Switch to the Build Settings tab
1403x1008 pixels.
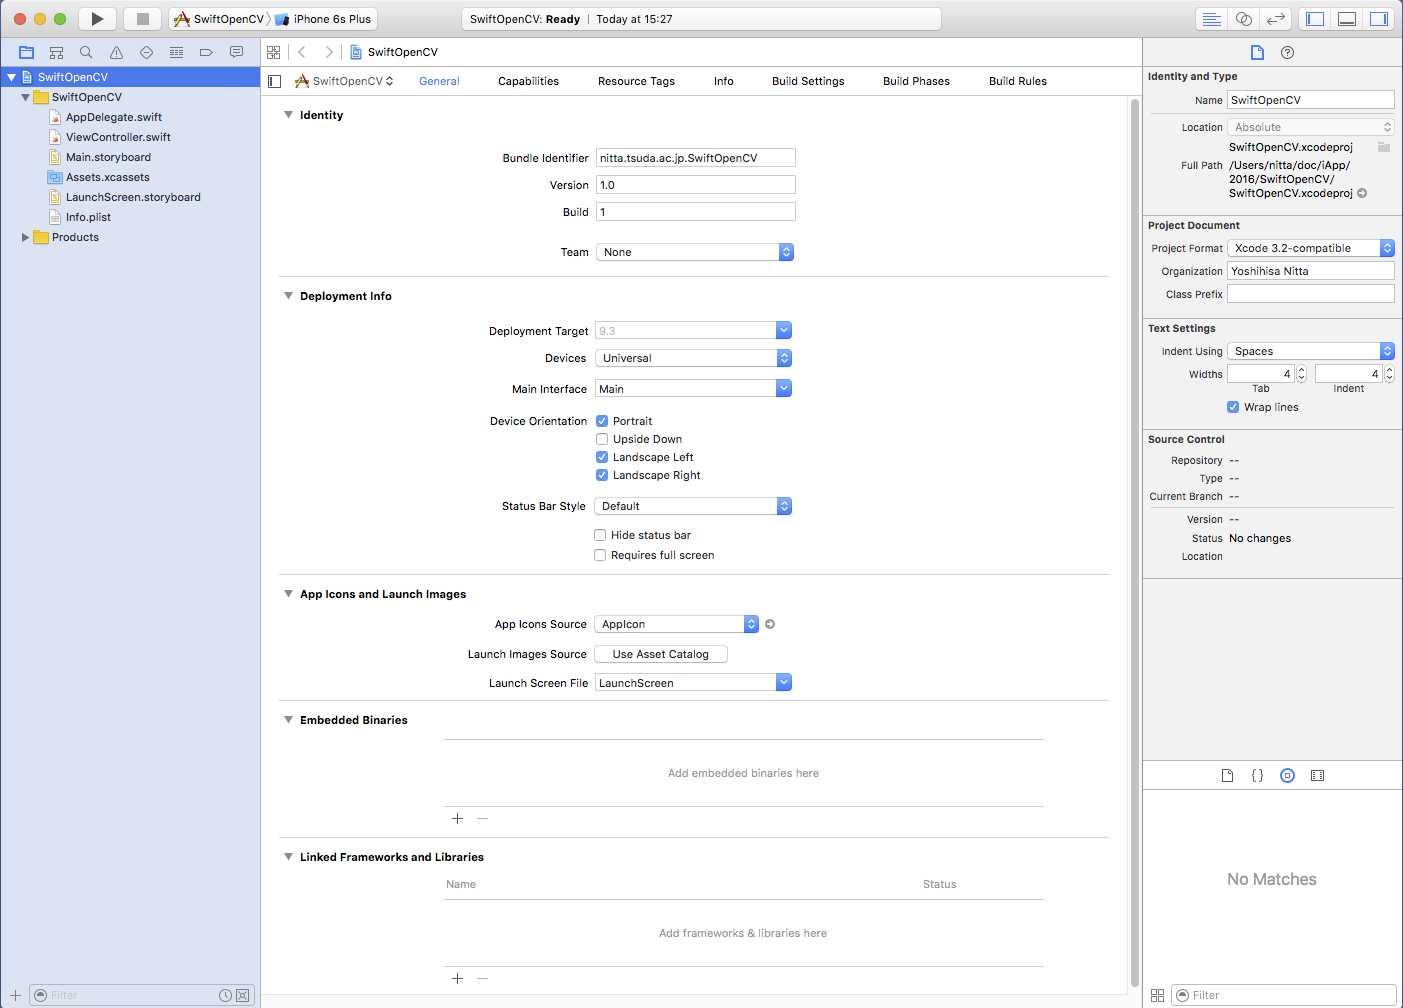coord(807,81)
